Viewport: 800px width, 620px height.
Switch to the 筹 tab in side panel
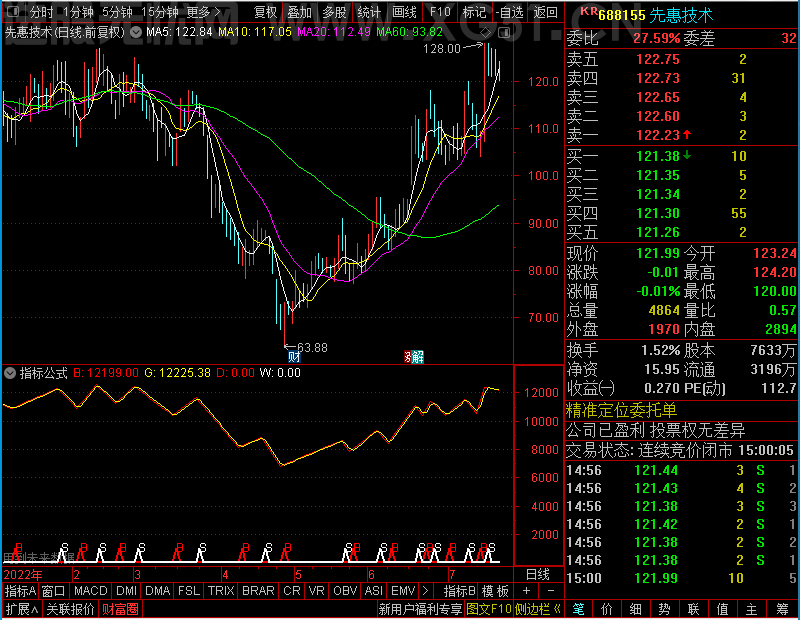pyautogui.click(x=783, y=609)
